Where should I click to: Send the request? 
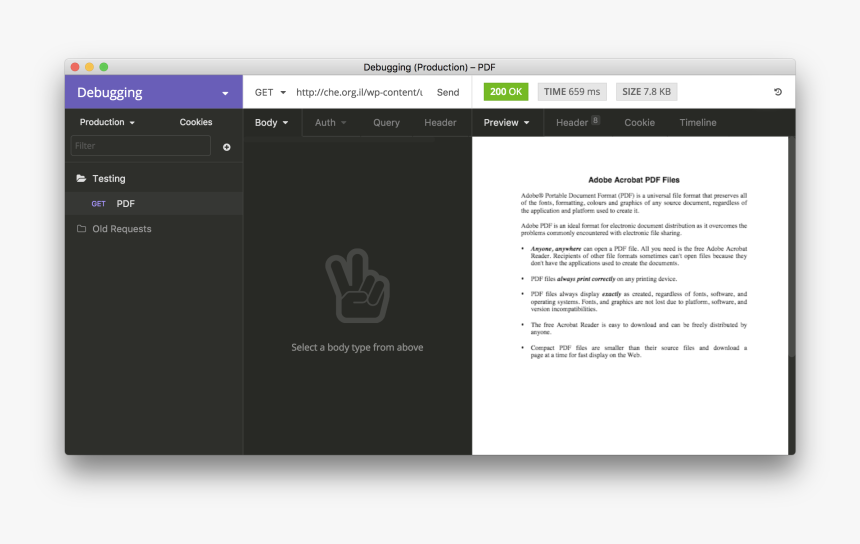448,92
